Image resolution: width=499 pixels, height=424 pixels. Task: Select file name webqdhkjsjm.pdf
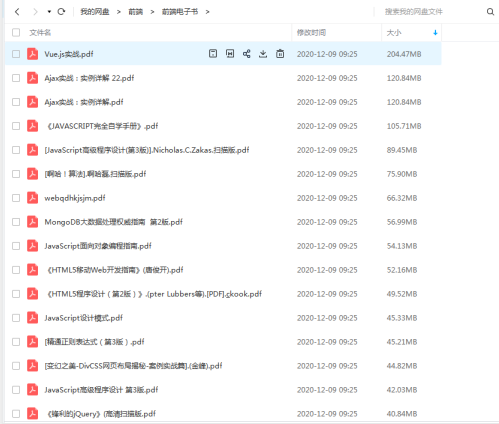click(x=75, y=198)
